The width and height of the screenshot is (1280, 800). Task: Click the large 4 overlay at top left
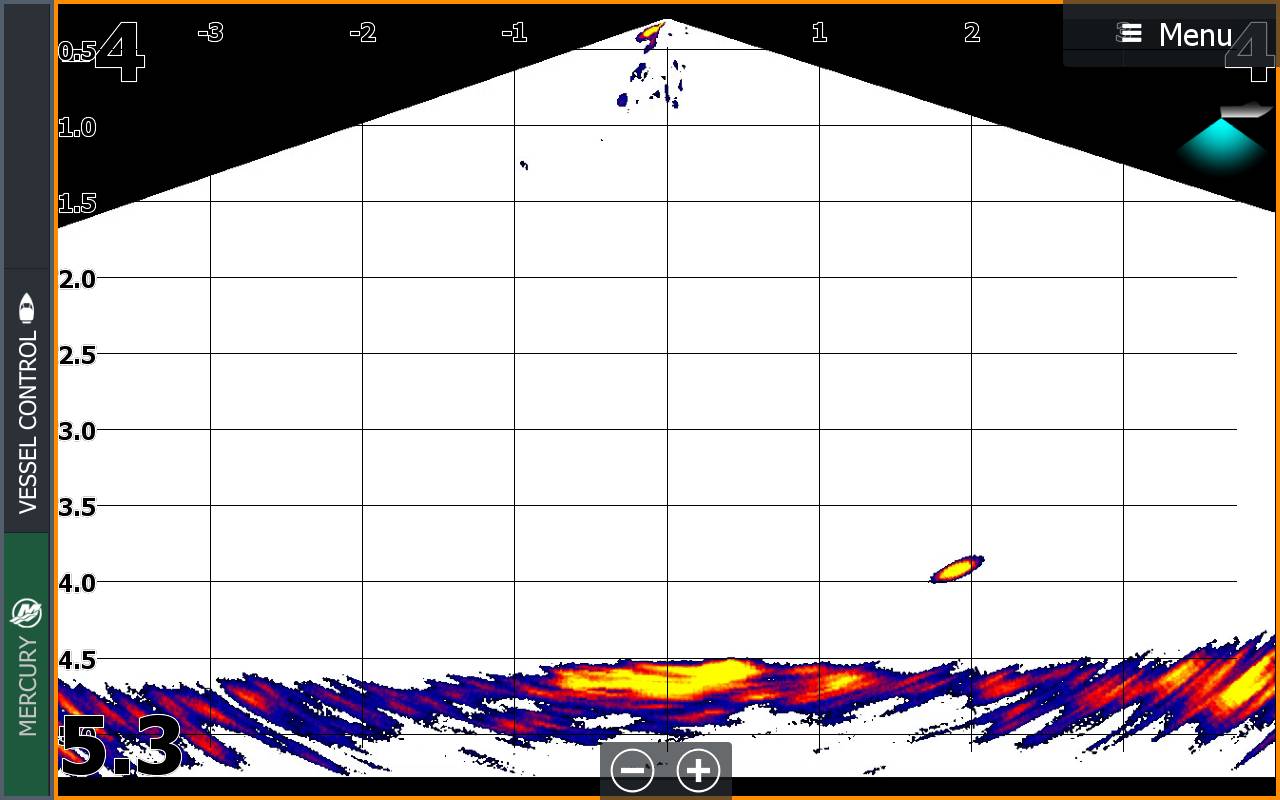click(x=120, y=52)
